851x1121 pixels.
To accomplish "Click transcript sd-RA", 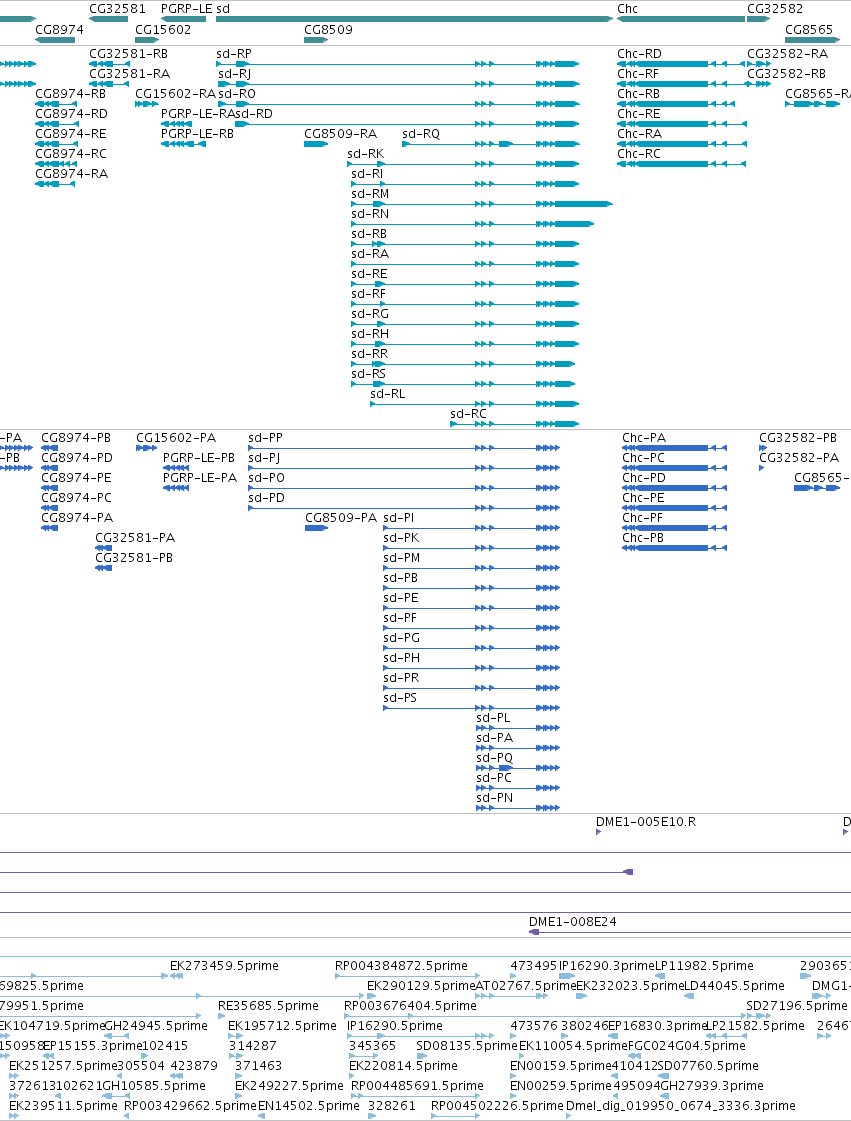I will (465, 265).
